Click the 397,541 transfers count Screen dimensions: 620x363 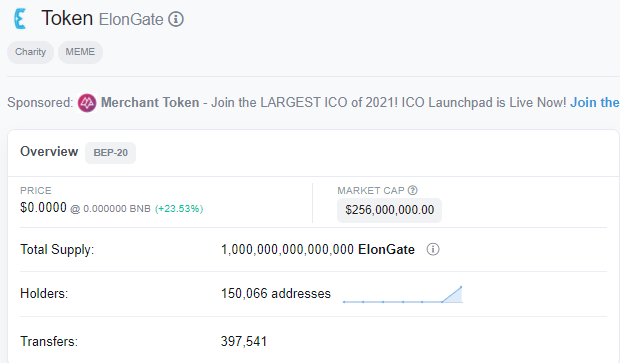click(x=244, y=341)
